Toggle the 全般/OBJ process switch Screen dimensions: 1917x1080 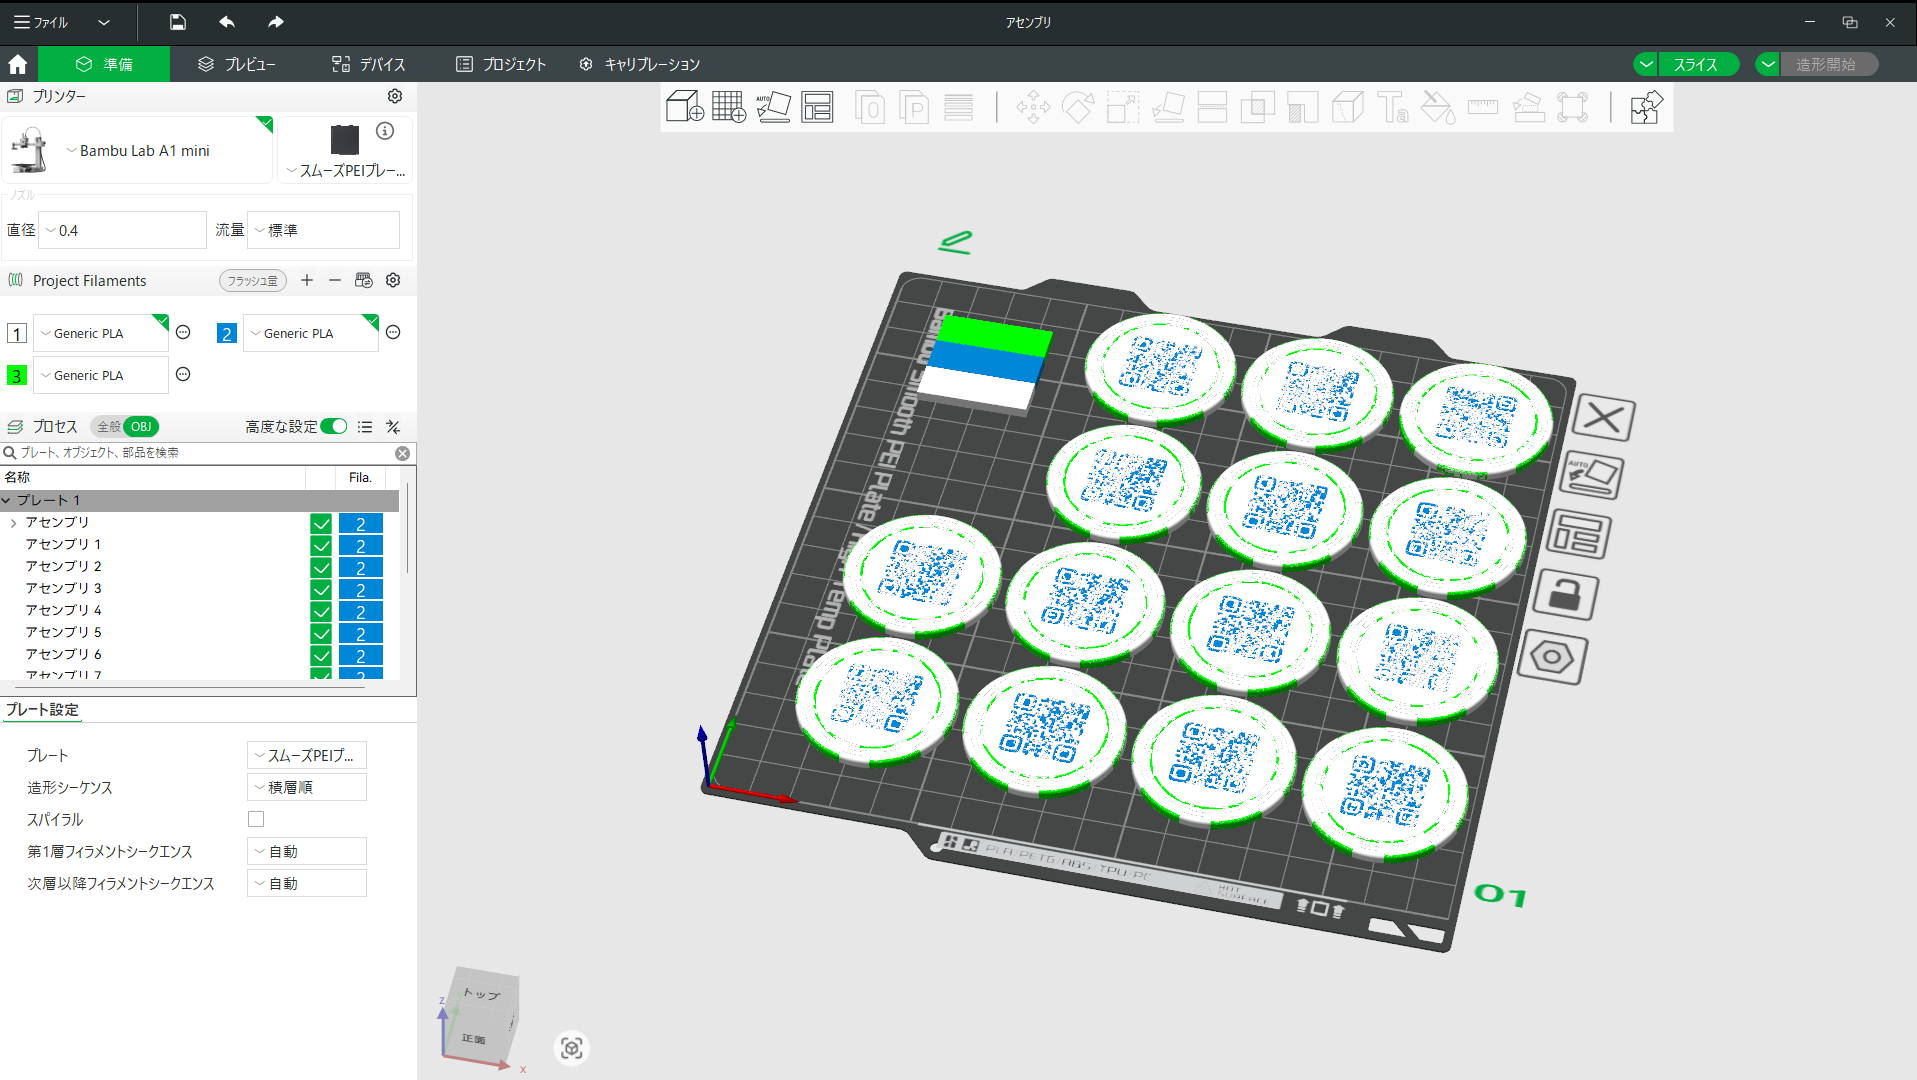[125, 427]
